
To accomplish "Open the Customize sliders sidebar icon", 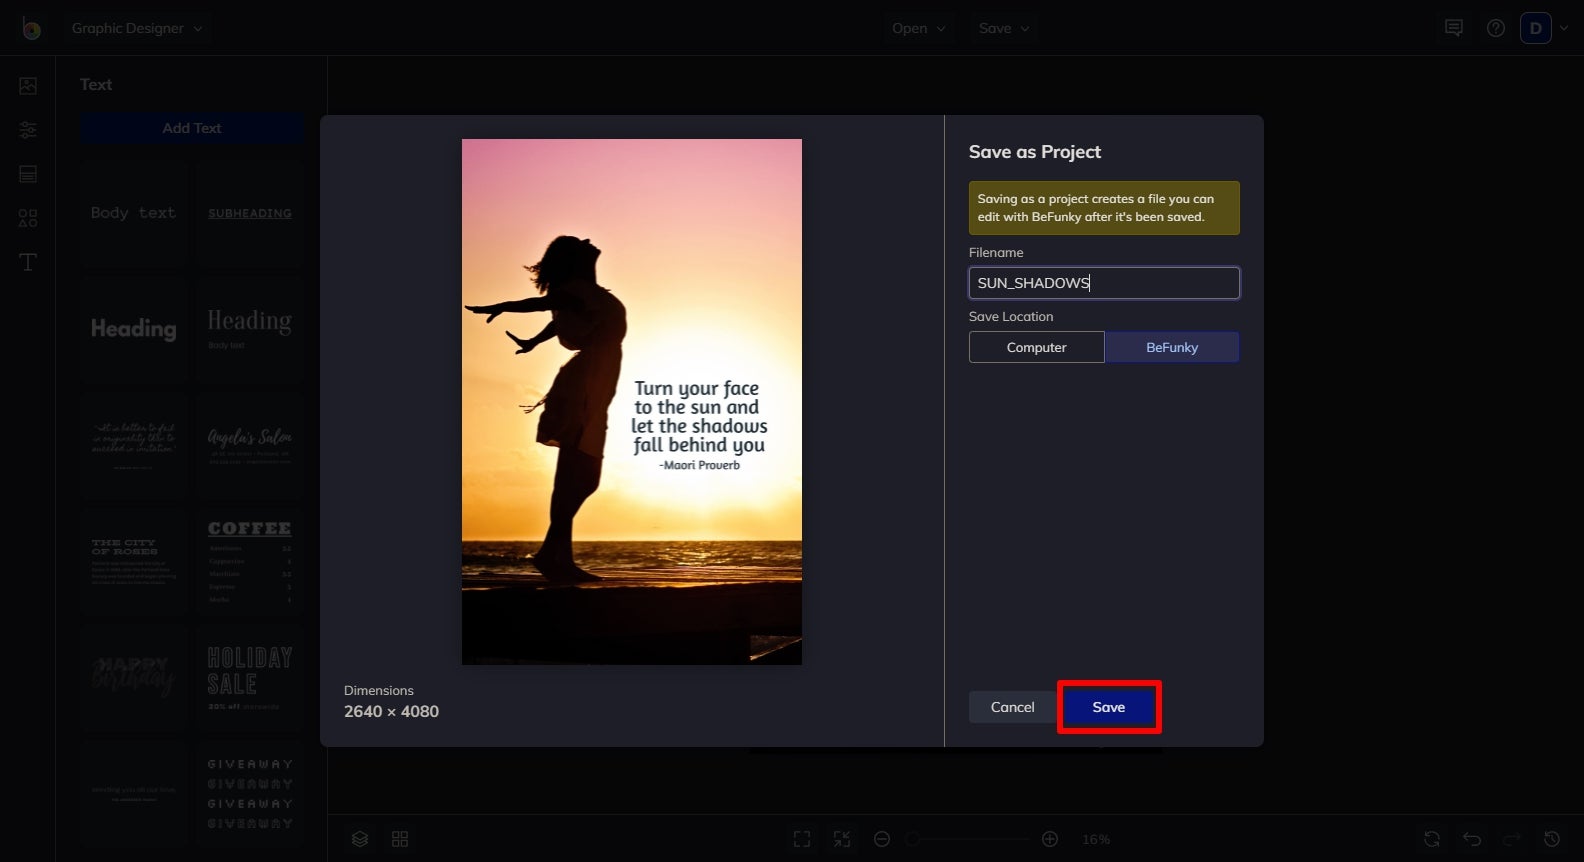I will (x=28, y=130).
